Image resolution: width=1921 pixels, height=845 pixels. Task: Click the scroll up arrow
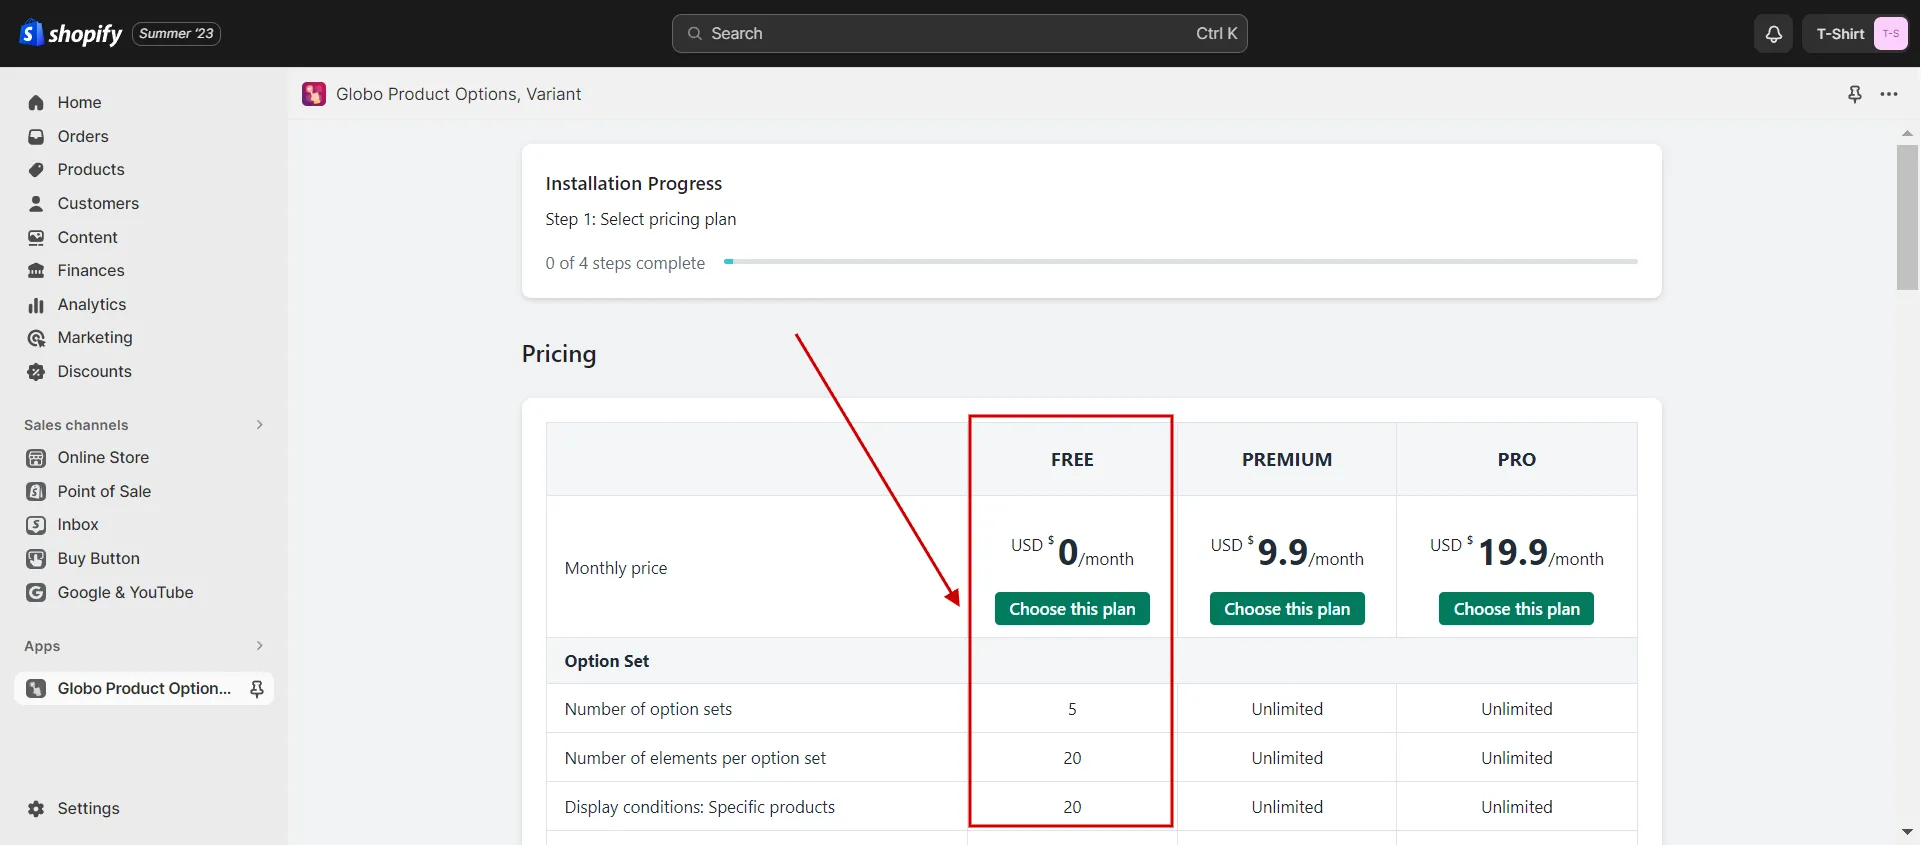pyautogui.click(x=1907, y=133)
